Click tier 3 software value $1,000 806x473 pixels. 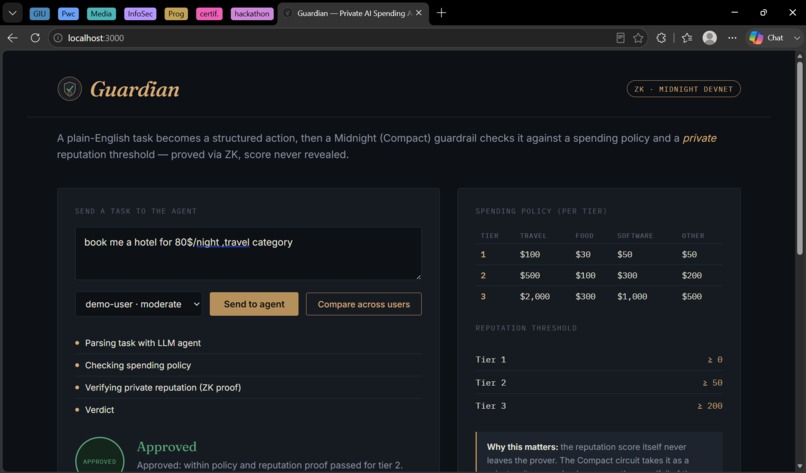pyautogui.click(x=632, y=297)
